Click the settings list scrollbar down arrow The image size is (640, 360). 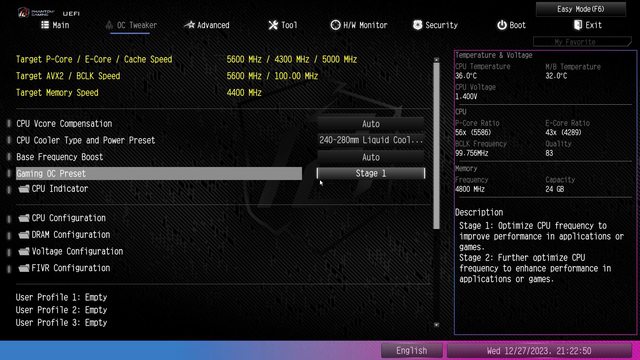tap(436, 325)
